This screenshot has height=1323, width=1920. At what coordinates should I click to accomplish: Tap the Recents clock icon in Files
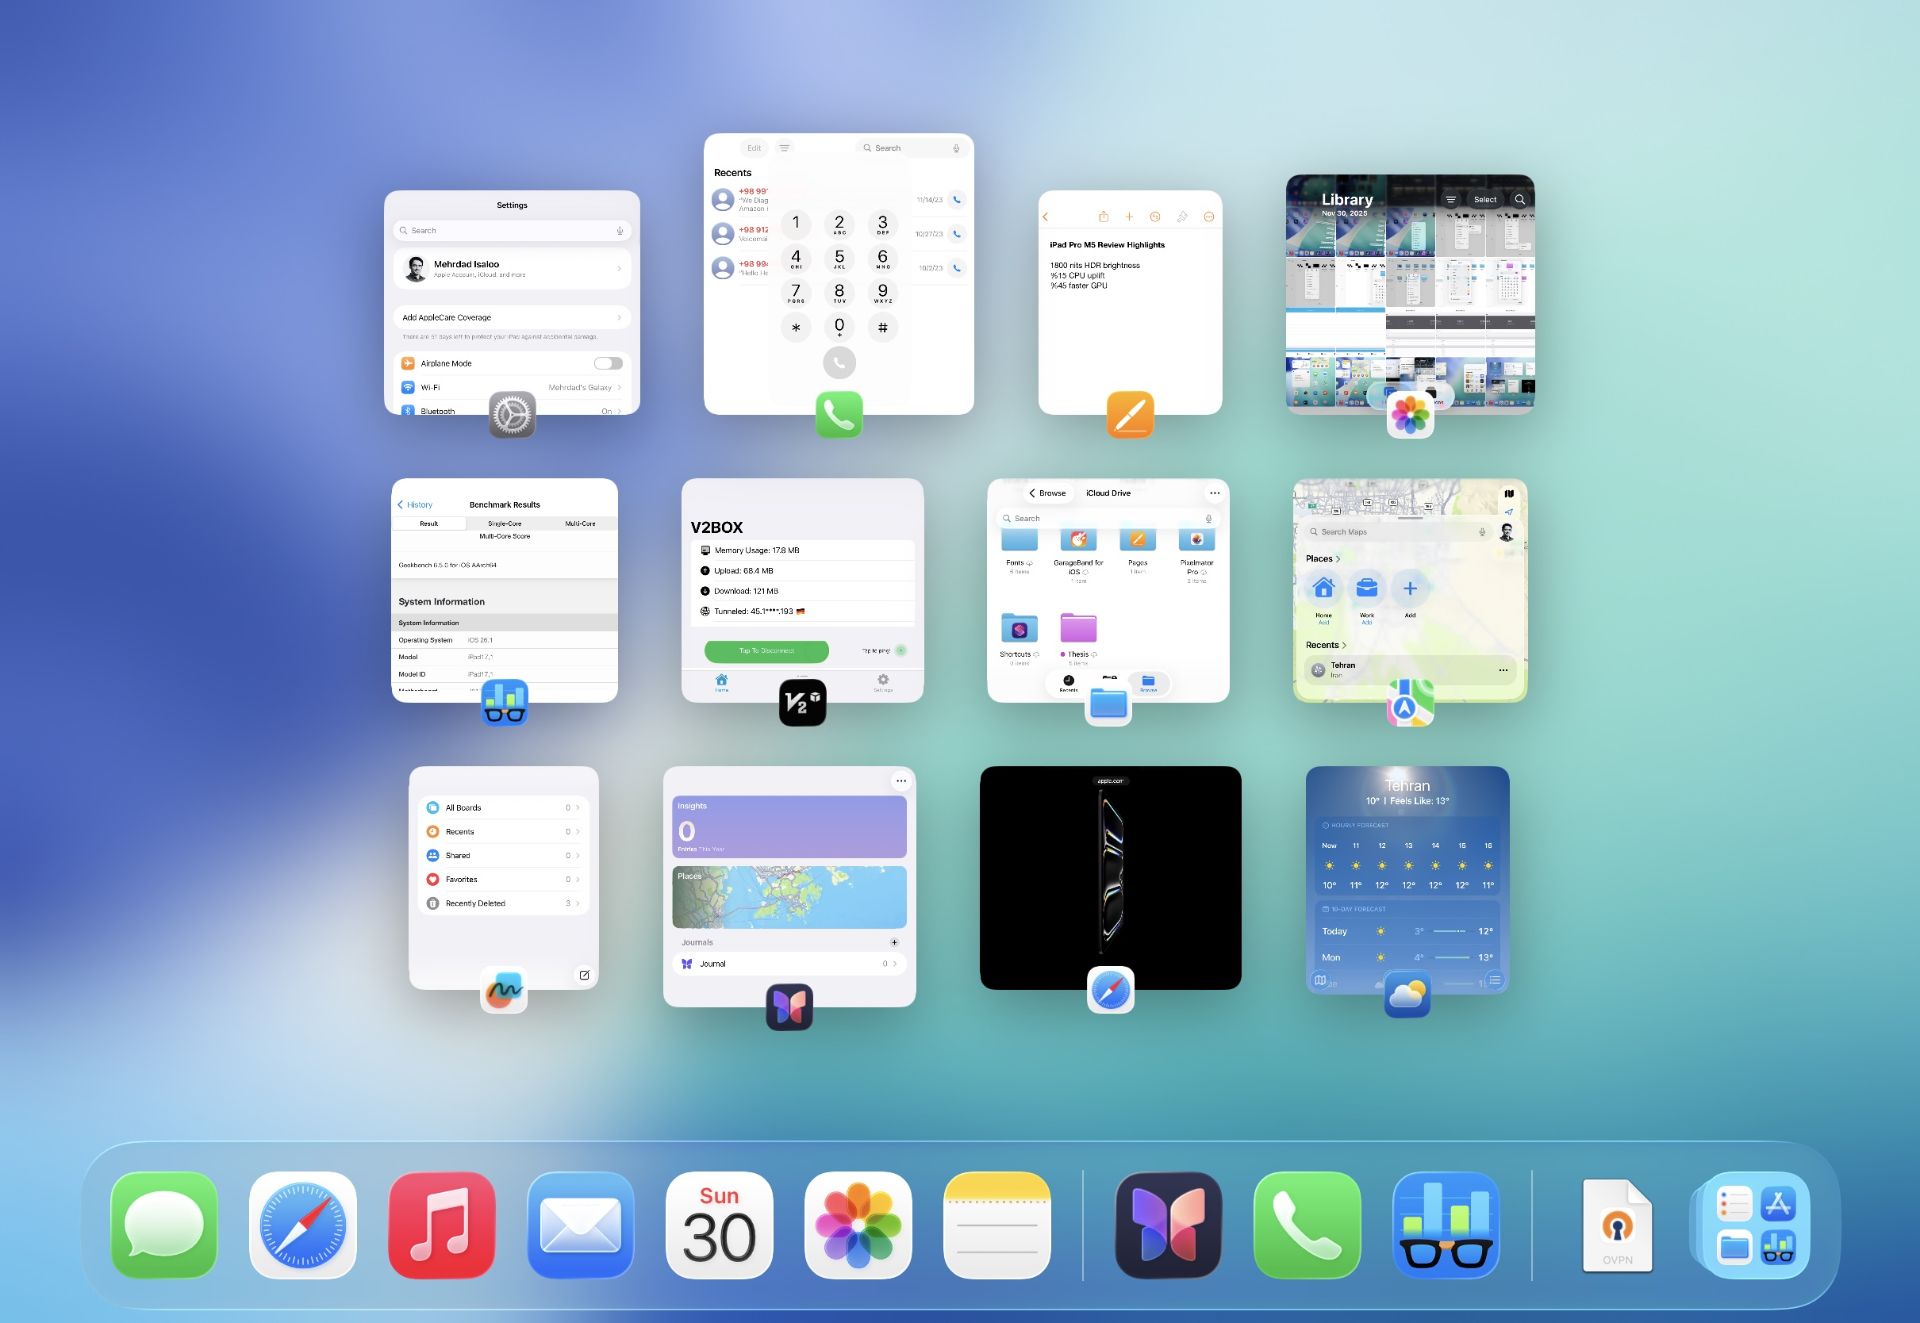point(1069,680)
